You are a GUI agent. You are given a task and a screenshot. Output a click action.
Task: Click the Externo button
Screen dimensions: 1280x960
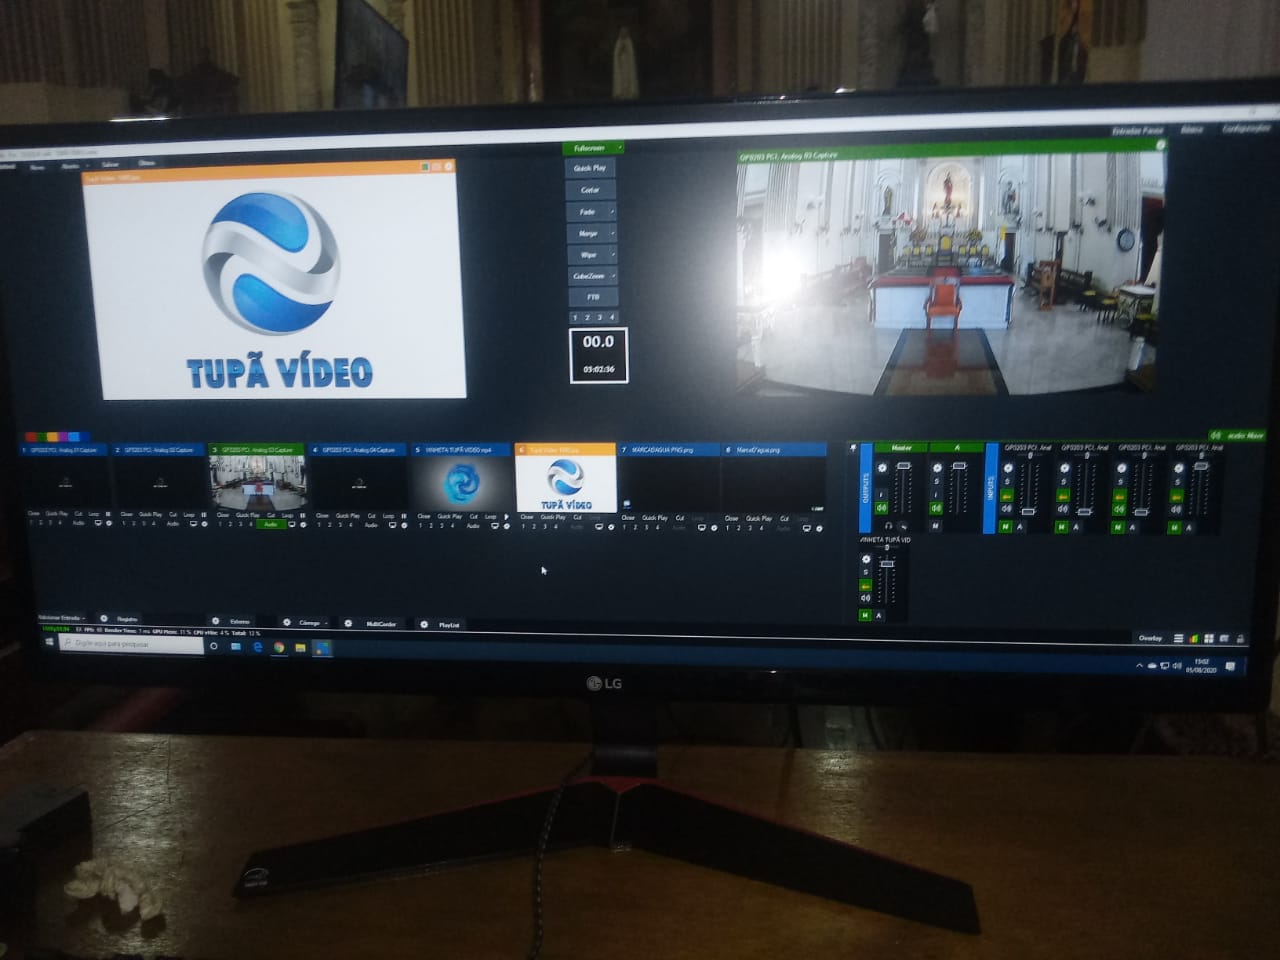pyautogui.click(x=240, y=621)
